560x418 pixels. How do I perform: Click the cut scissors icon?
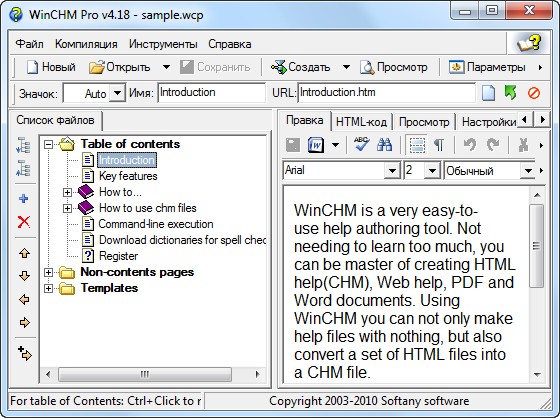[523, 145]
